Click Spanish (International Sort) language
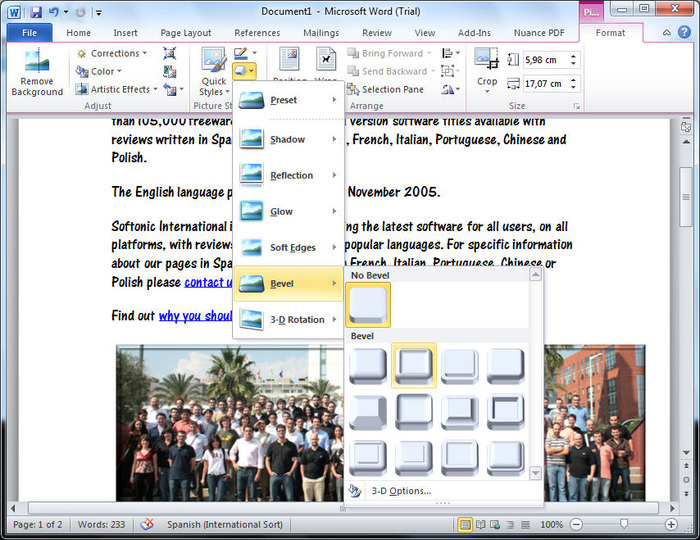 pos(225,524)
